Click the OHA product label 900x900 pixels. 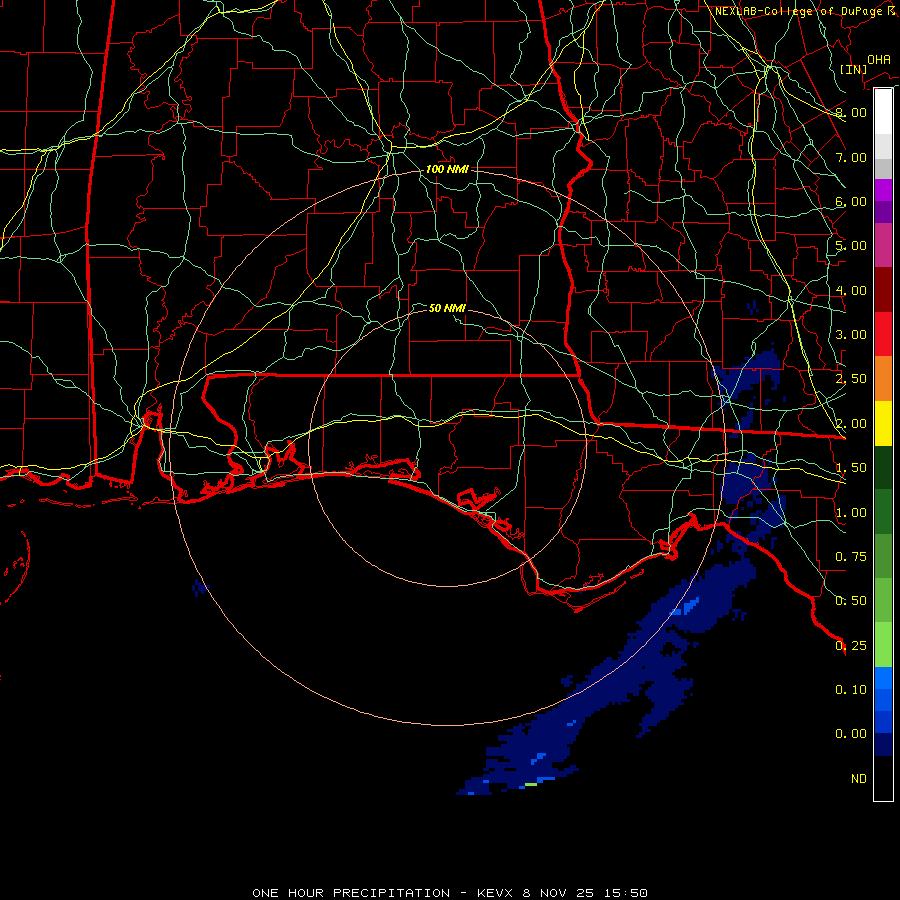point(879,59)
